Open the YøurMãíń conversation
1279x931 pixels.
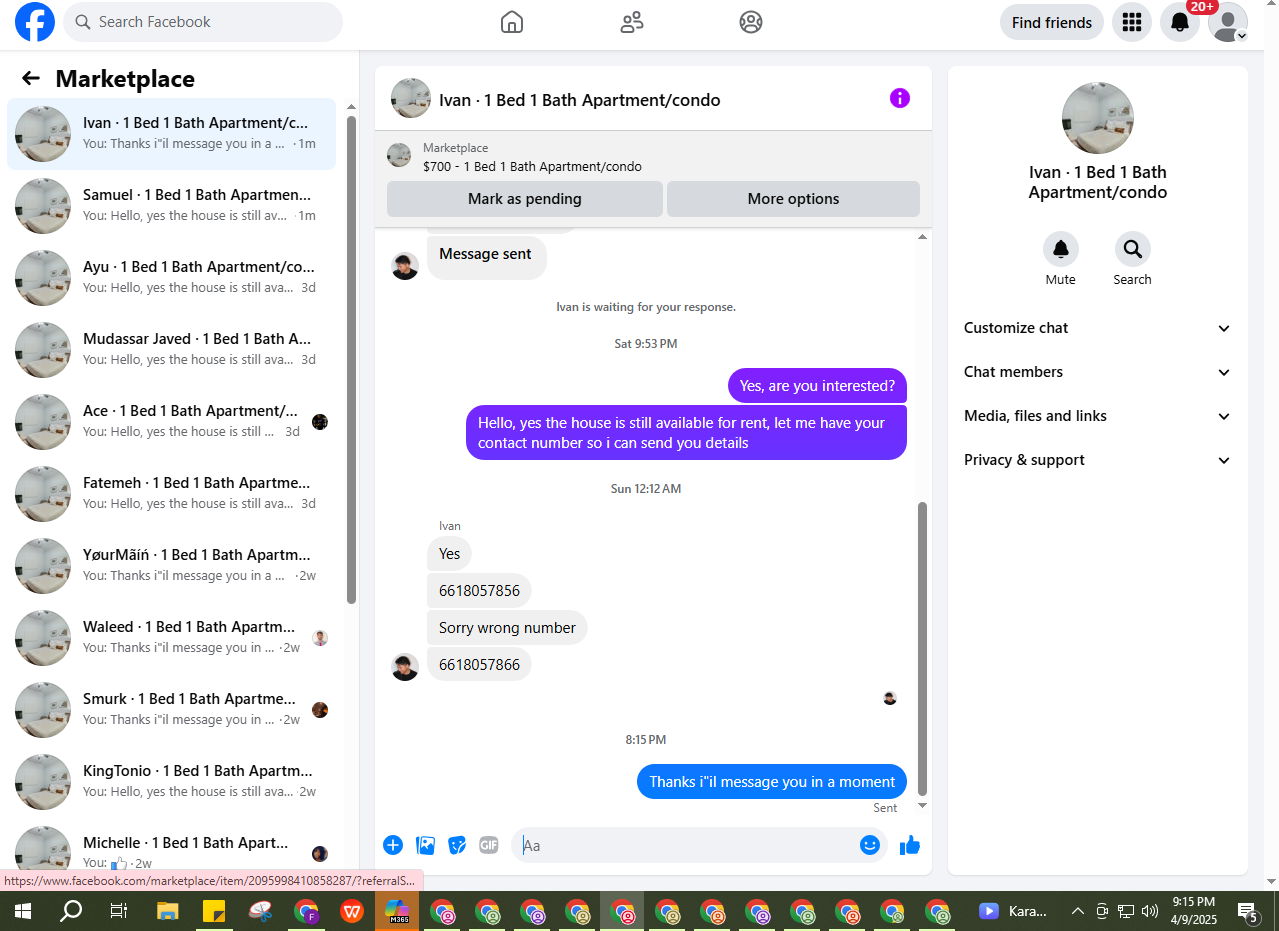[171, 566]
